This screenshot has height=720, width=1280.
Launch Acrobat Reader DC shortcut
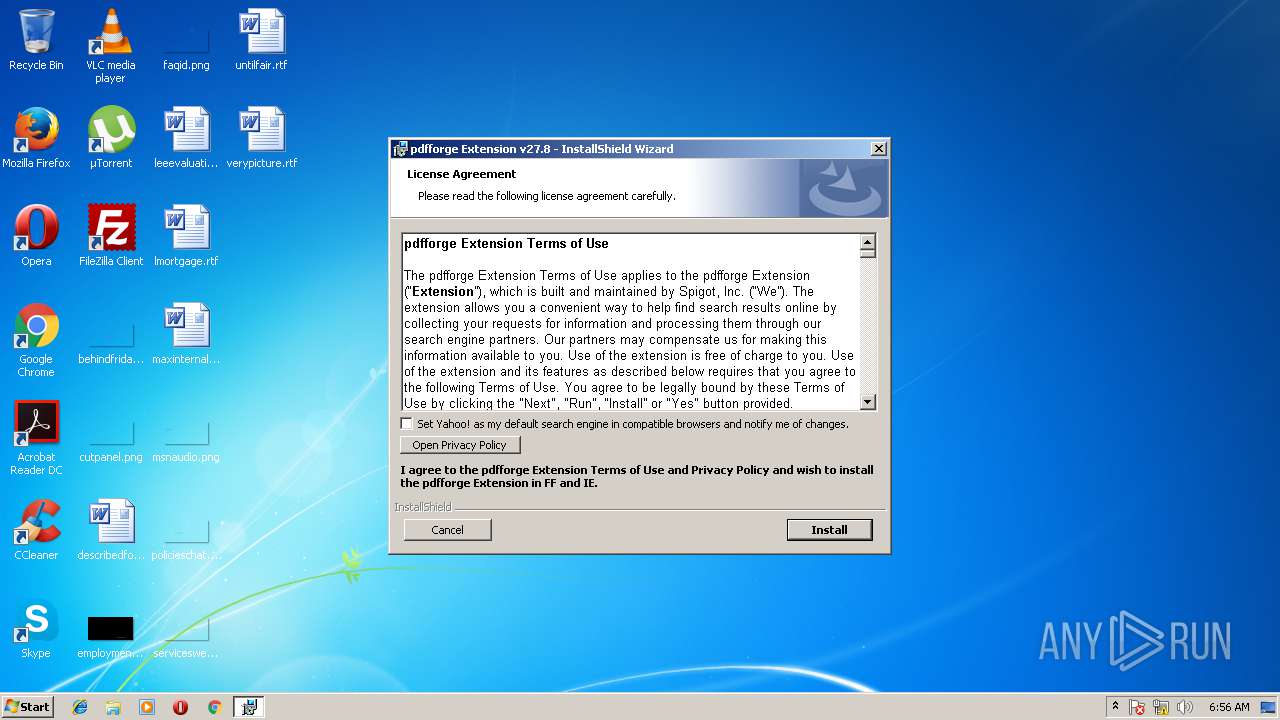click(x=36, y=438)
